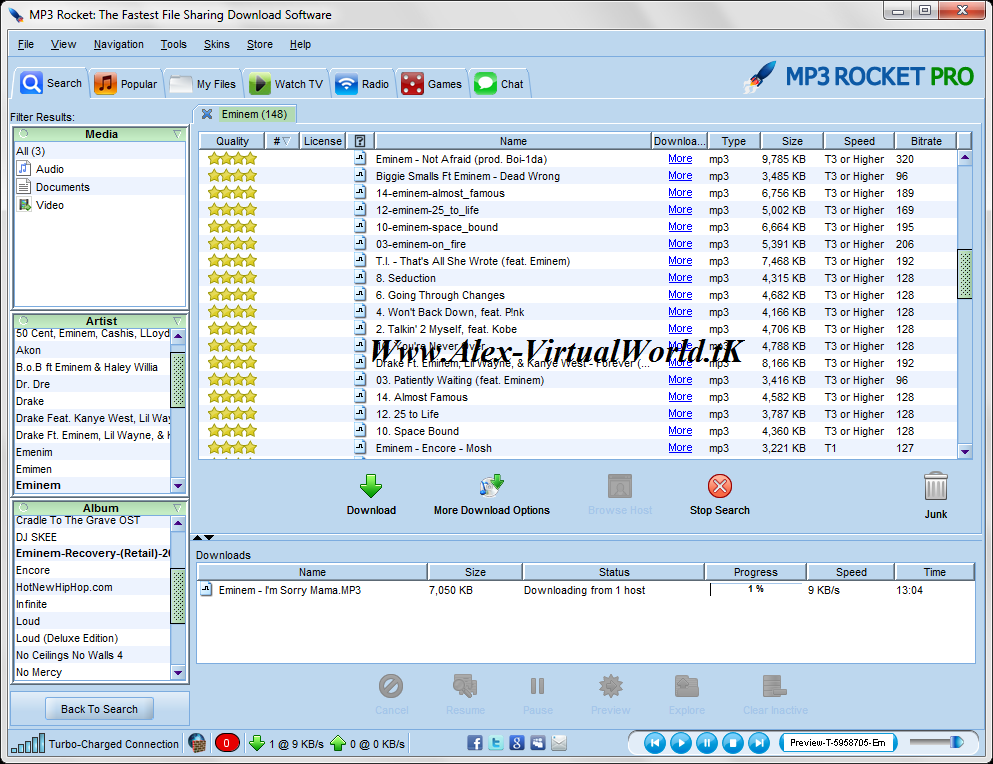Collapse the Album filter panel
The height and width of the screenshot is (764, 993).
point(177,508)
